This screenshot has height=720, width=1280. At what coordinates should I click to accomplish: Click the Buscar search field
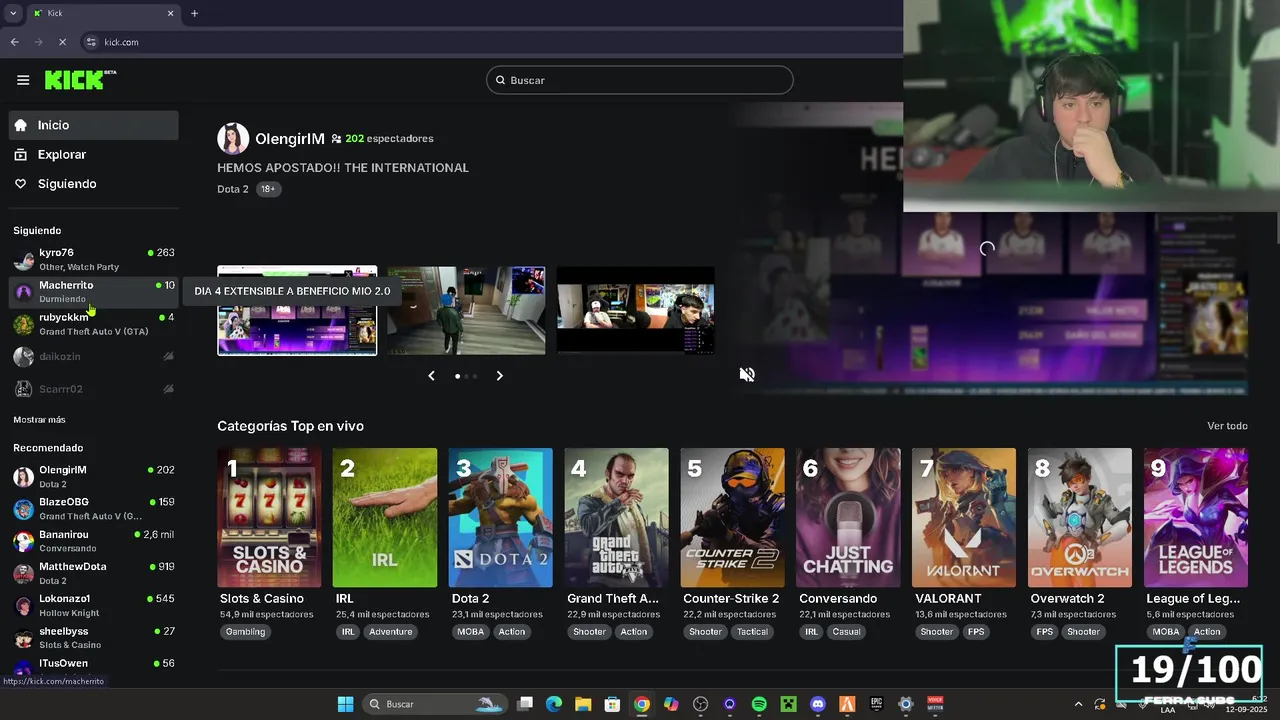click(640, 80)
